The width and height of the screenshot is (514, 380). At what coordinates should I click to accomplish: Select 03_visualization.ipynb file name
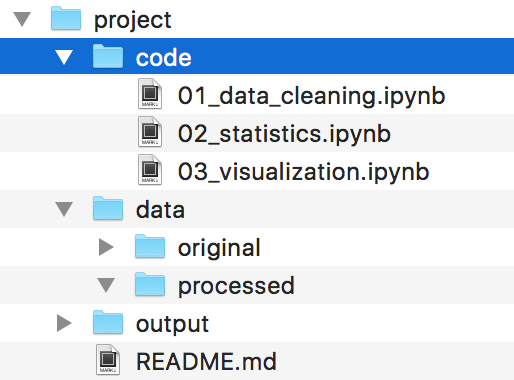[x=303, y=173]
